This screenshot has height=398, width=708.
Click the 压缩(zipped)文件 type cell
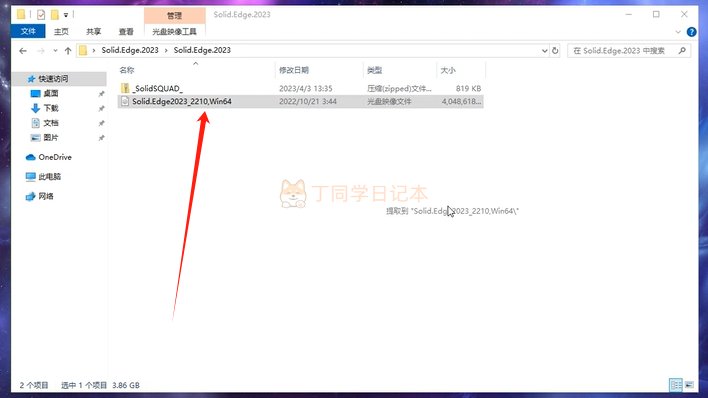(x=399, y=89)
